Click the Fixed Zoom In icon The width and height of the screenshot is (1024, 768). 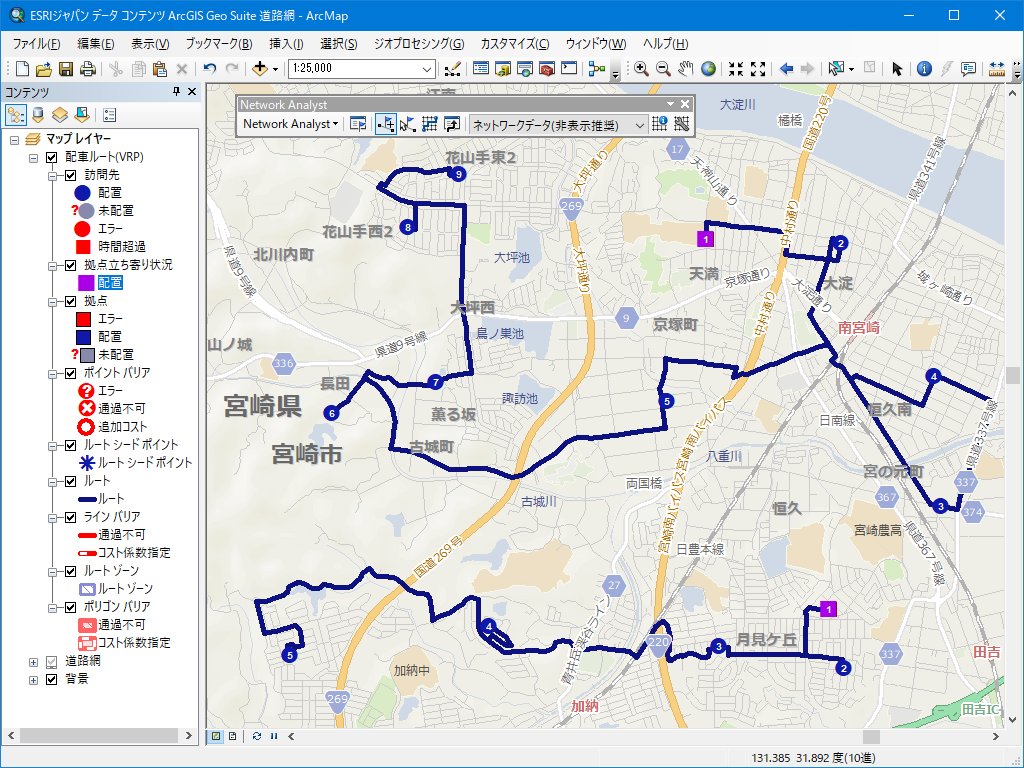click(x=736, y=69)
